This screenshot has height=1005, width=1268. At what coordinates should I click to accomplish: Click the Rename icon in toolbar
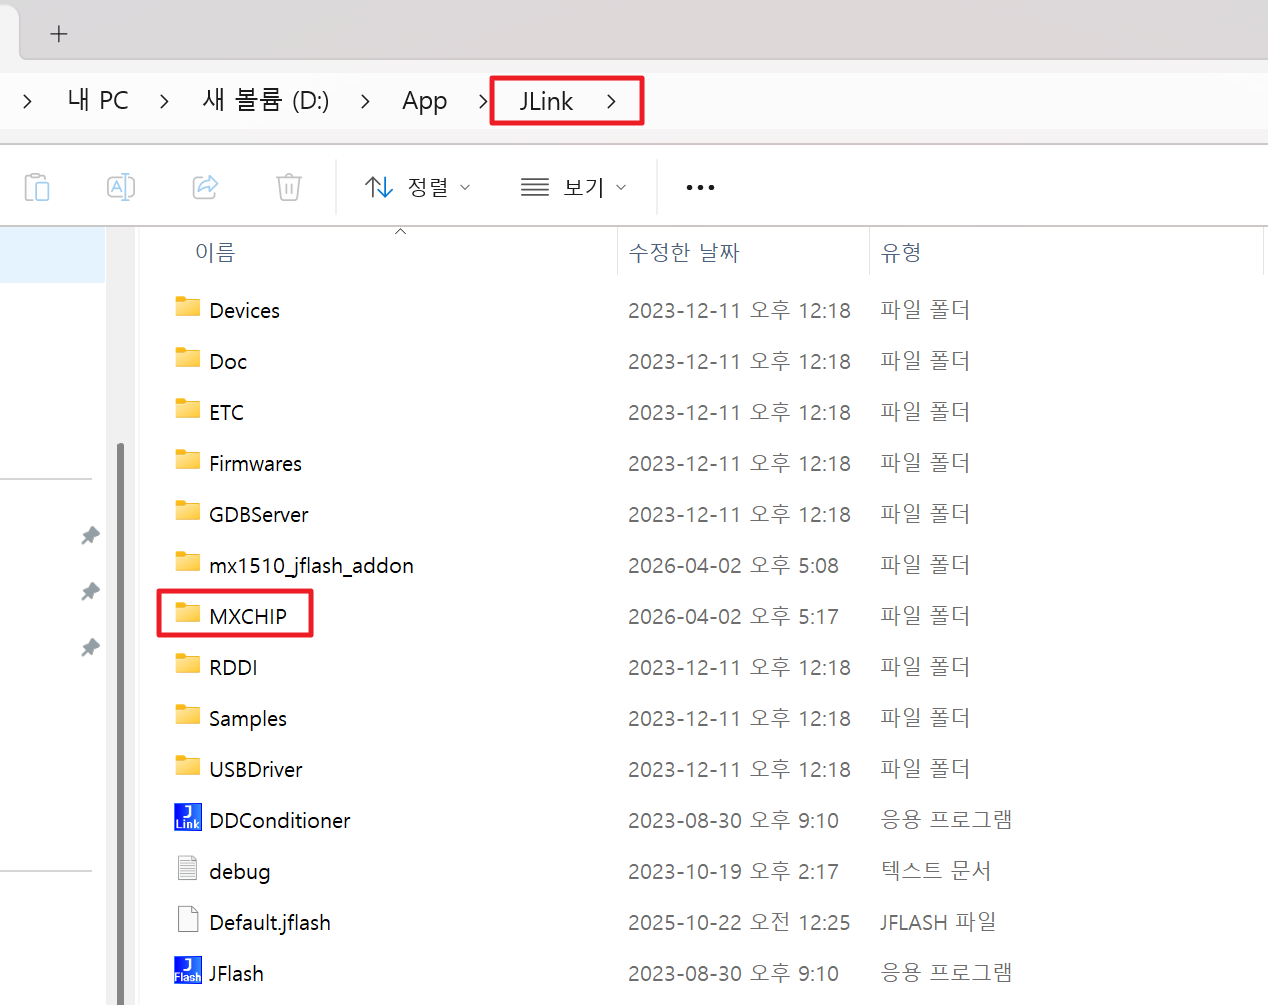tap(121, 187)
